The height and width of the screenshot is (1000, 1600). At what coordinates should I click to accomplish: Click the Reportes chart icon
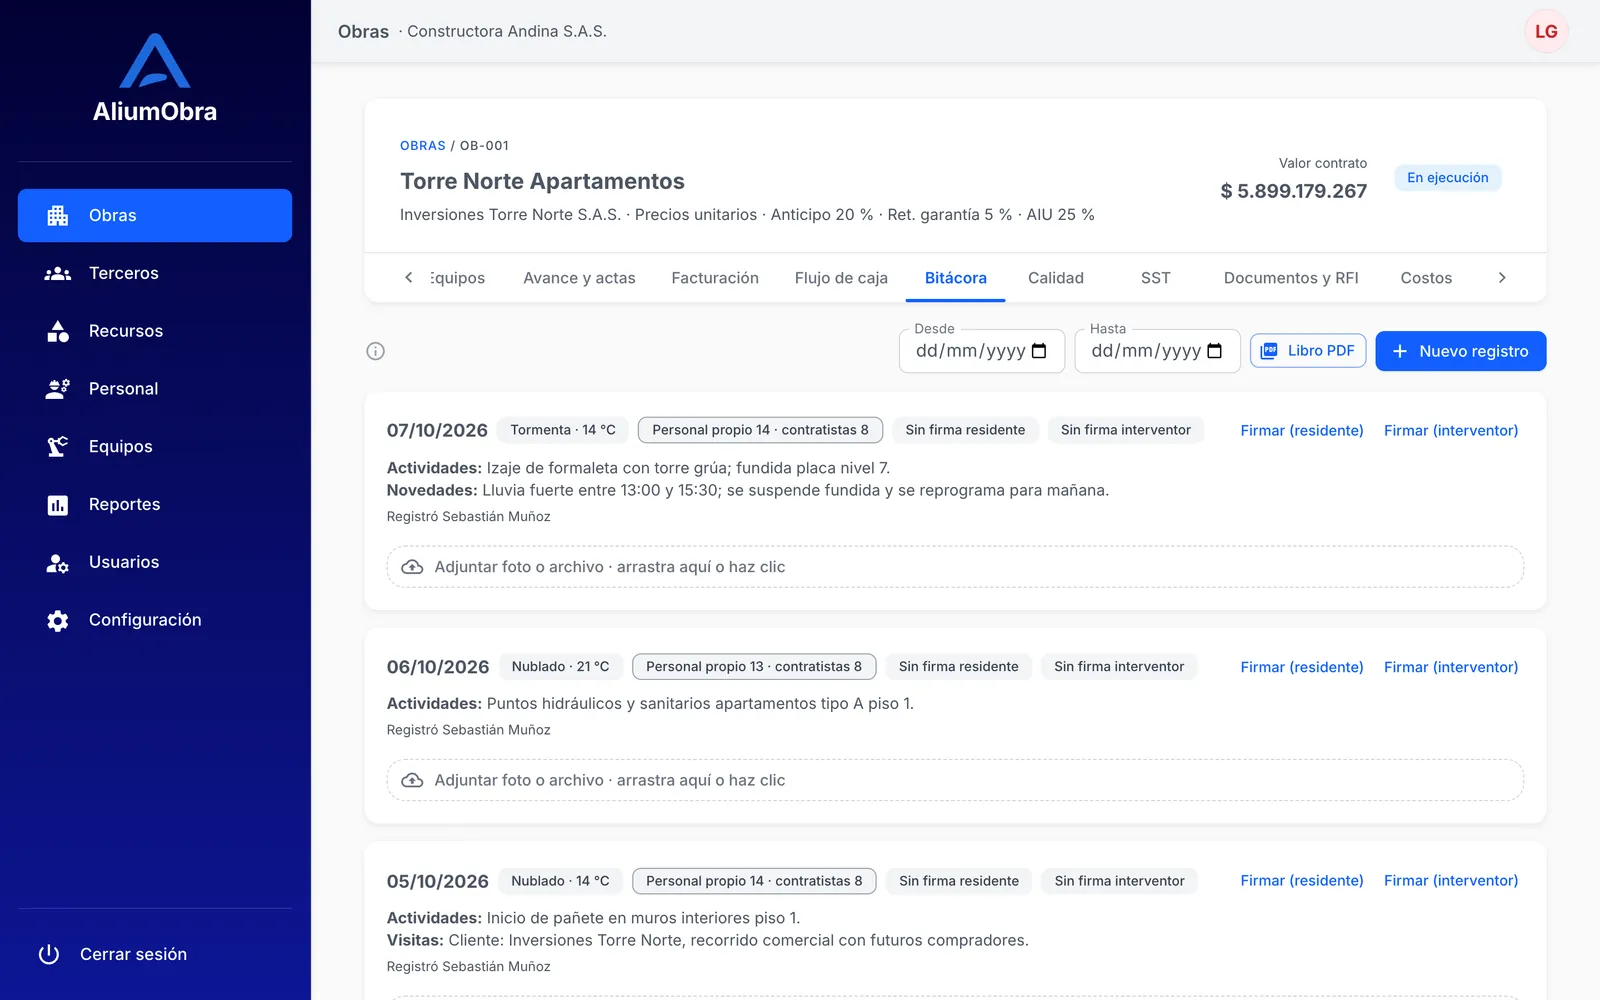tap(58, 505)
